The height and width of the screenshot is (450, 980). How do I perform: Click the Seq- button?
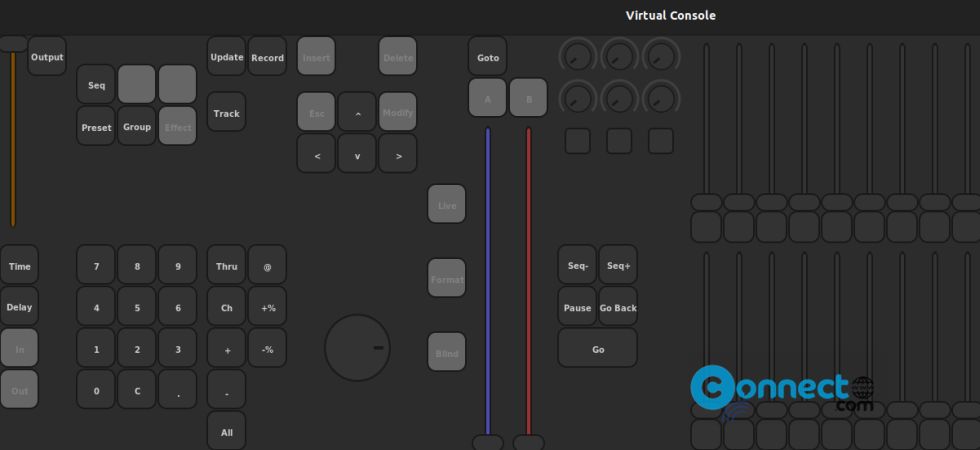click(578, 265)
